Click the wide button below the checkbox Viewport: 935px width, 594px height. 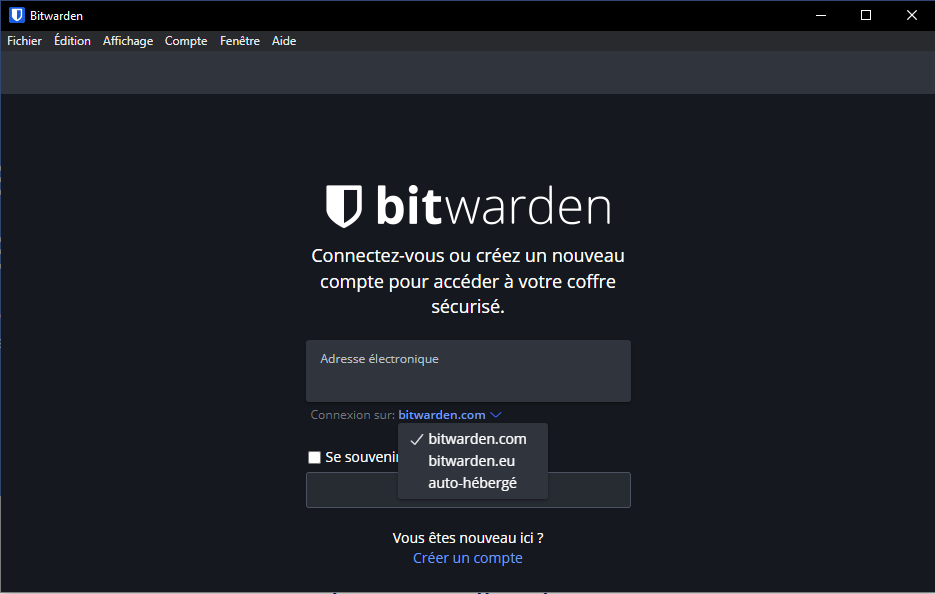pyautogui.click(x=468, y=490)
